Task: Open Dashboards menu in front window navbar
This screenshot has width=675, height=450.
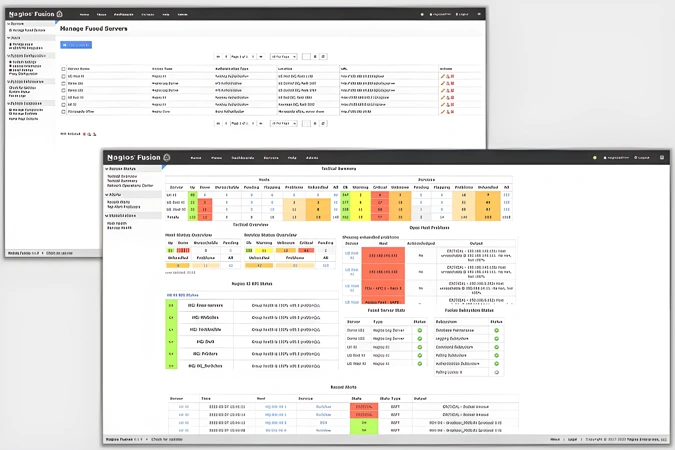Action: [x=243, y=158]
